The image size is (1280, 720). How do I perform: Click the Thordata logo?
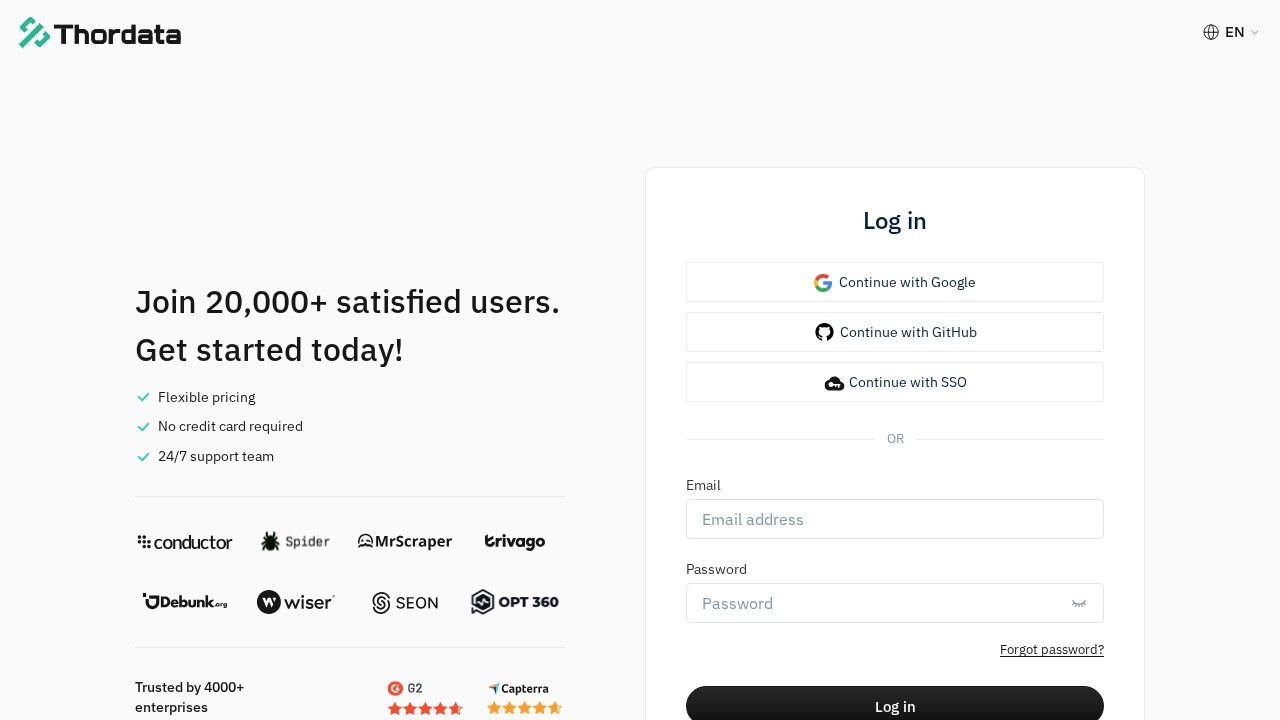pos(100,33)
